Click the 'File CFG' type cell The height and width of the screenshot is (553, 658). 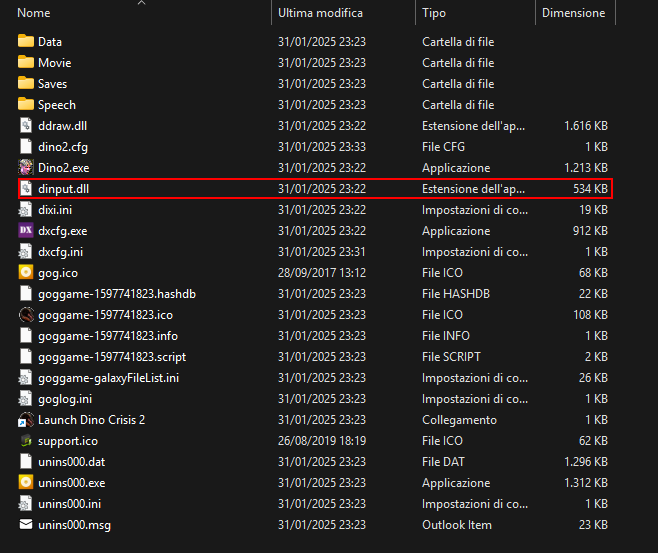[443, 147]
